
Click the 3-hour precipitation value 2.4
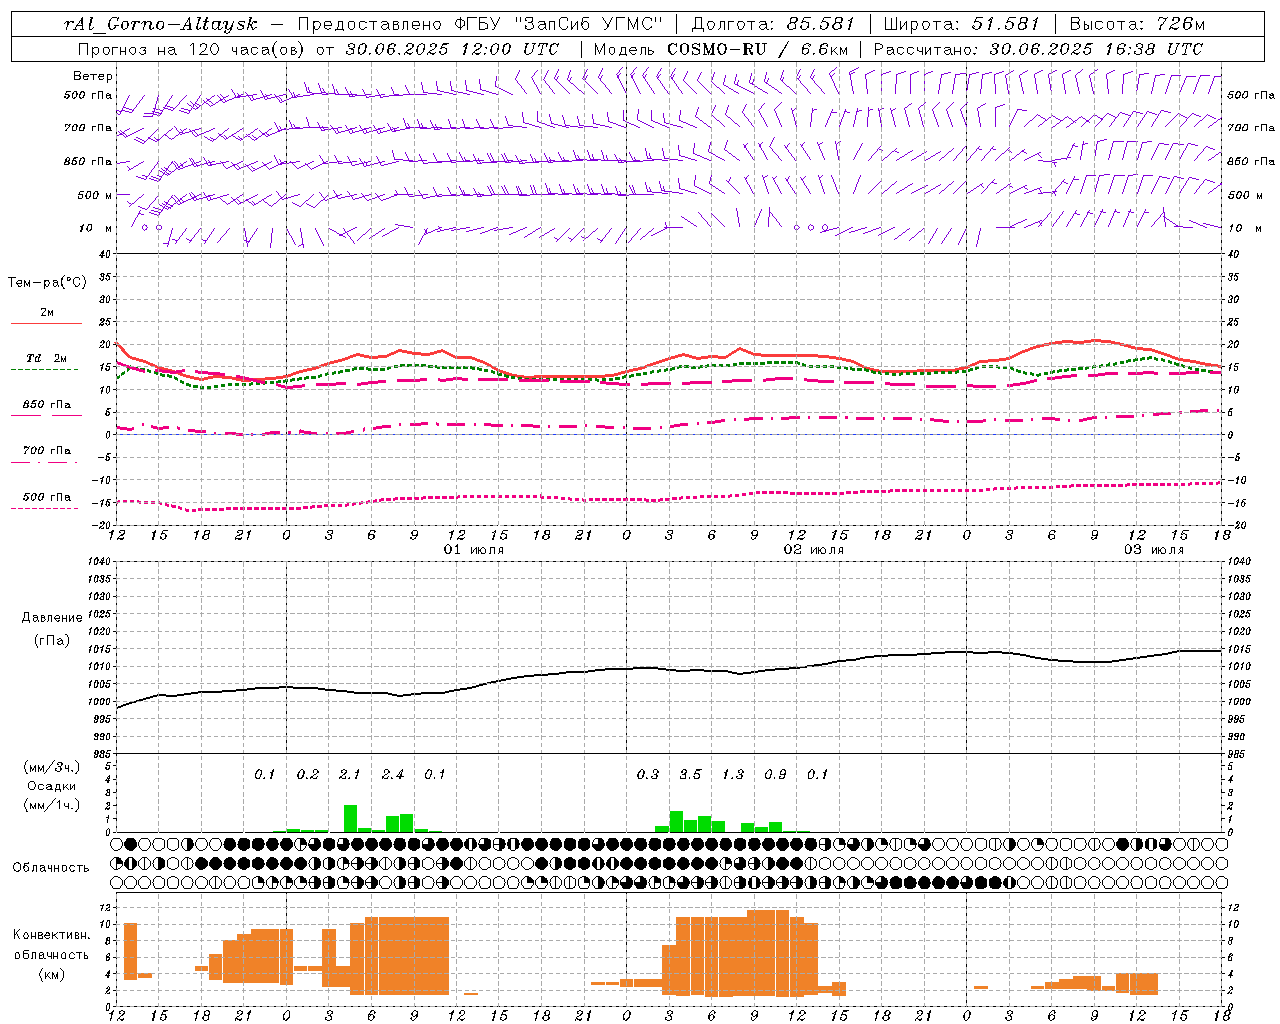(x=392, y=774)
